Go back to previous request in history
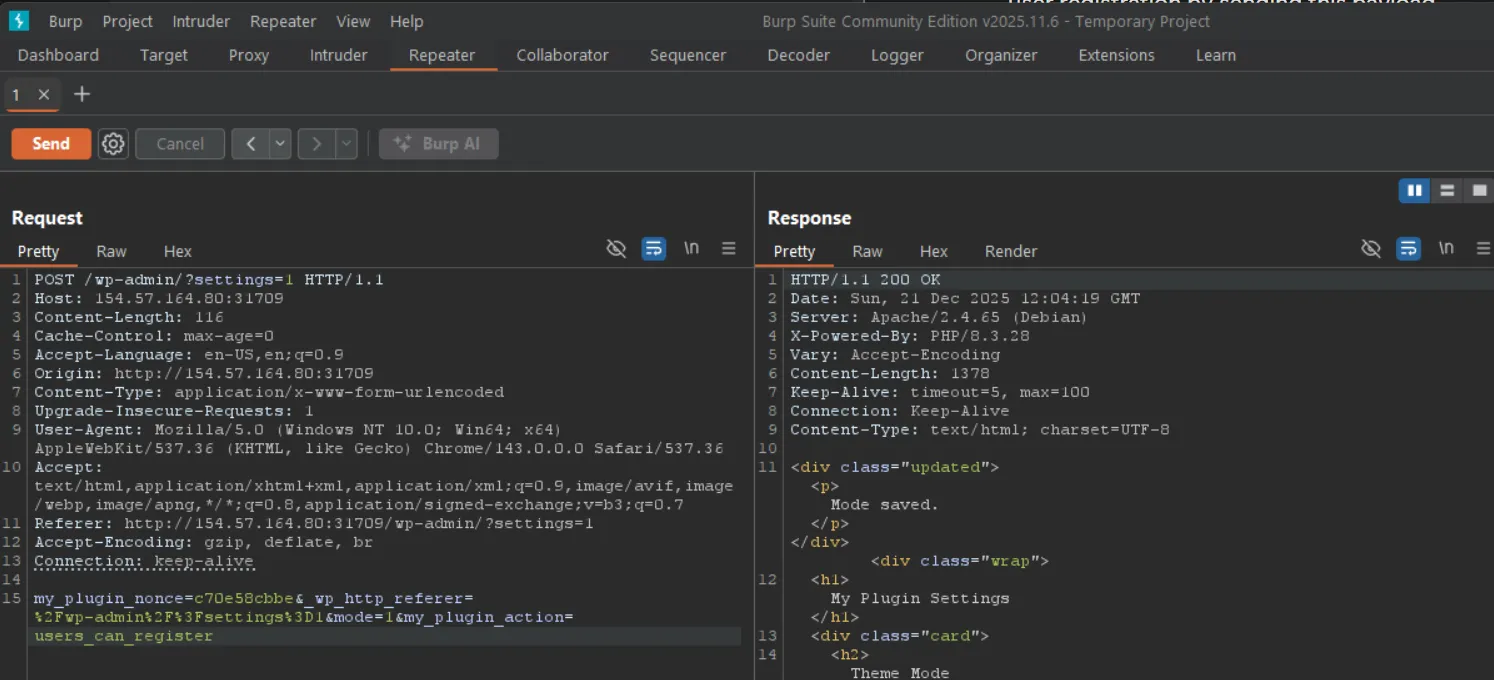 250,144
